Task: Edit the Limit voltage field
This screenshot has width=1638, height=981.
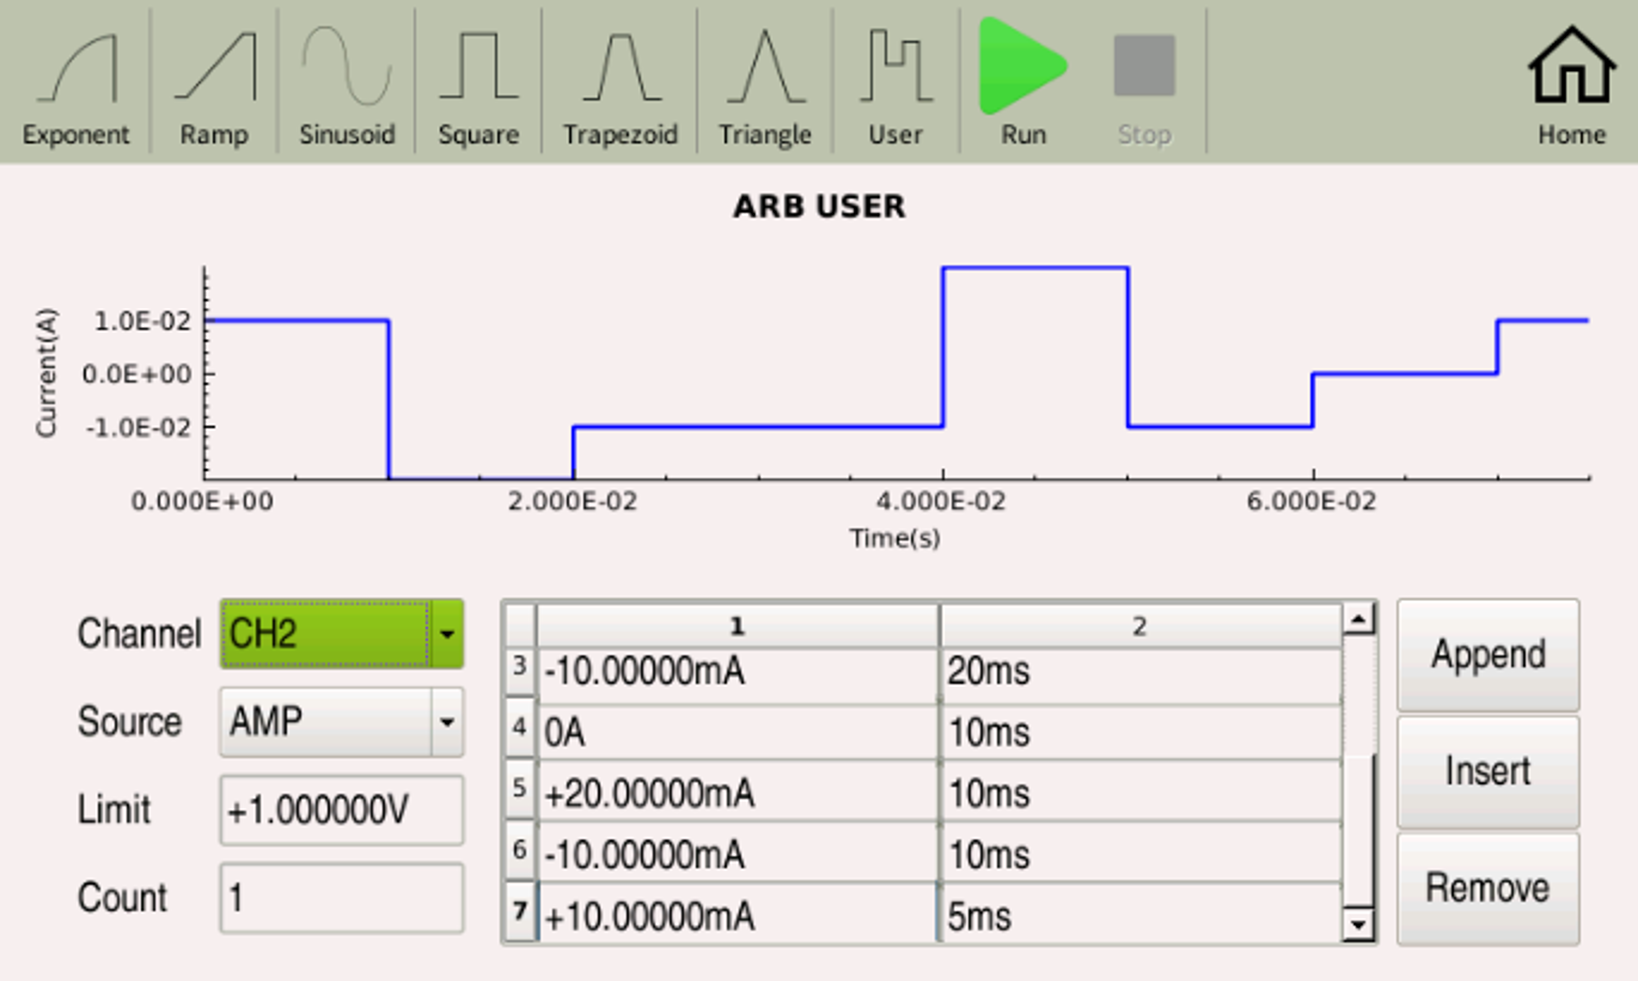Action: pyautogui.click(x=341, y=810)
